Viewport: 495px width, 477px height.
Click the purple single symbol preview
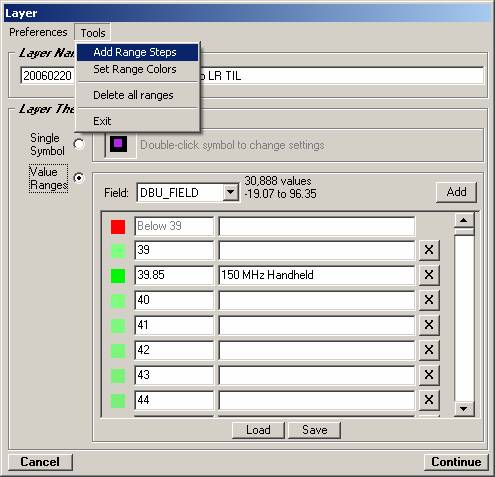(118, 144)
